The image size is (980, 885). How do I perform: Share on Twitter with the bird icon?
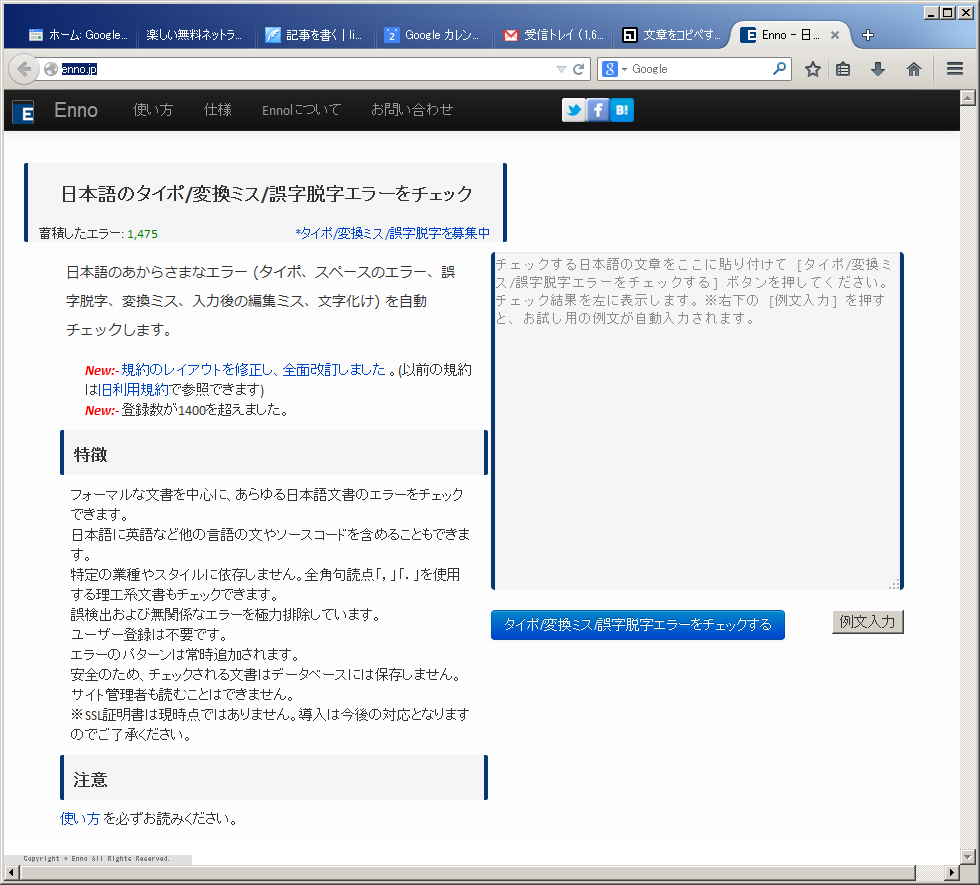point(574,110)
